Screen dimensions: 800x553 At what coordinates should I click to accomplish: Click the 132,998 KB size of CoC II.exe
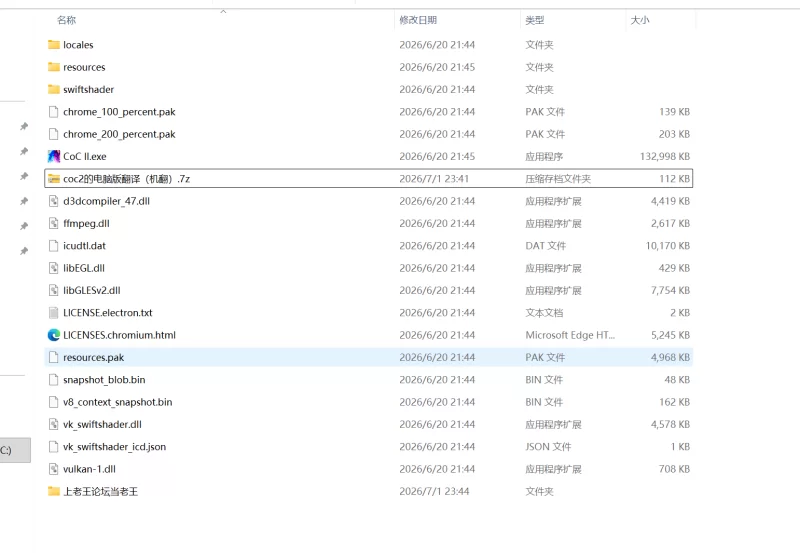(665, 157)
